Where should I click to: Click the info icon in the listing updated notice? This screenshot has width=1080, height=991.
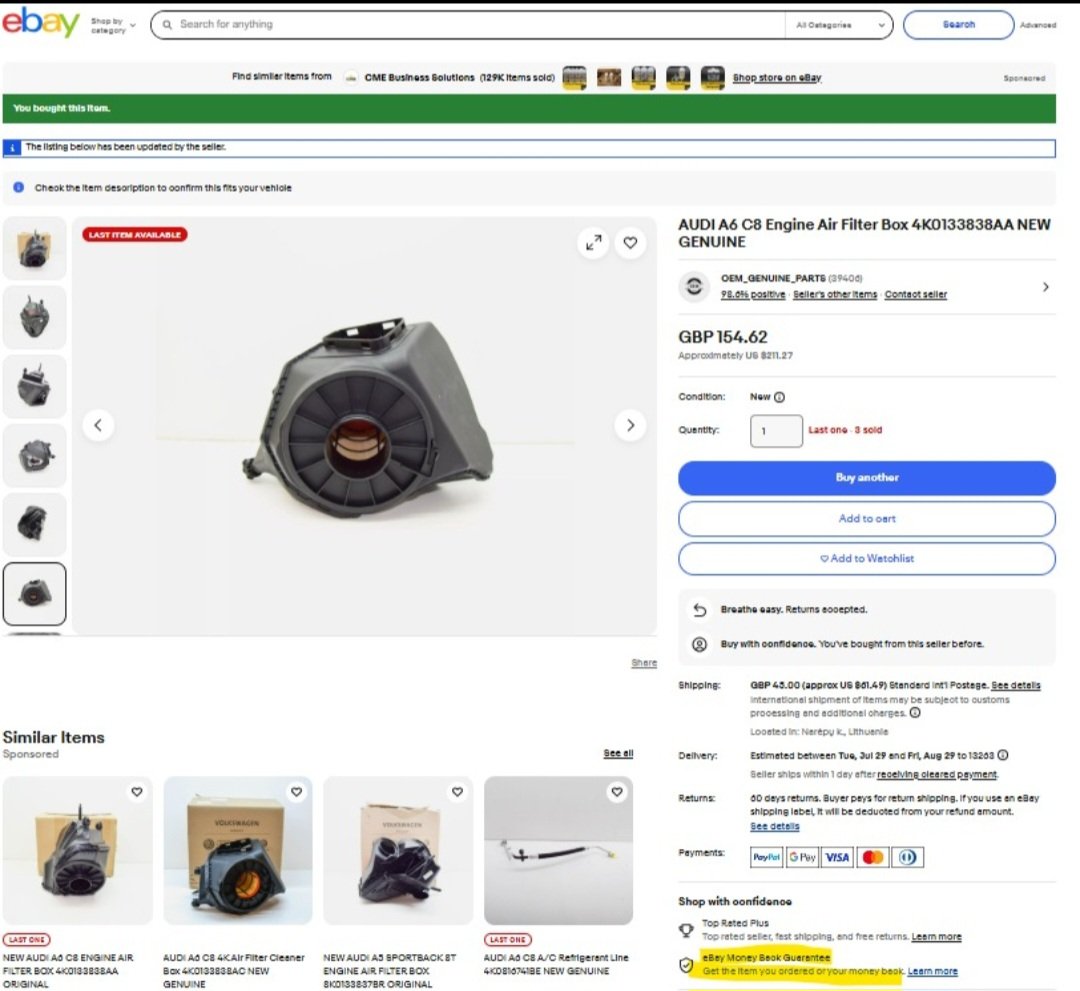click(12, 147)
